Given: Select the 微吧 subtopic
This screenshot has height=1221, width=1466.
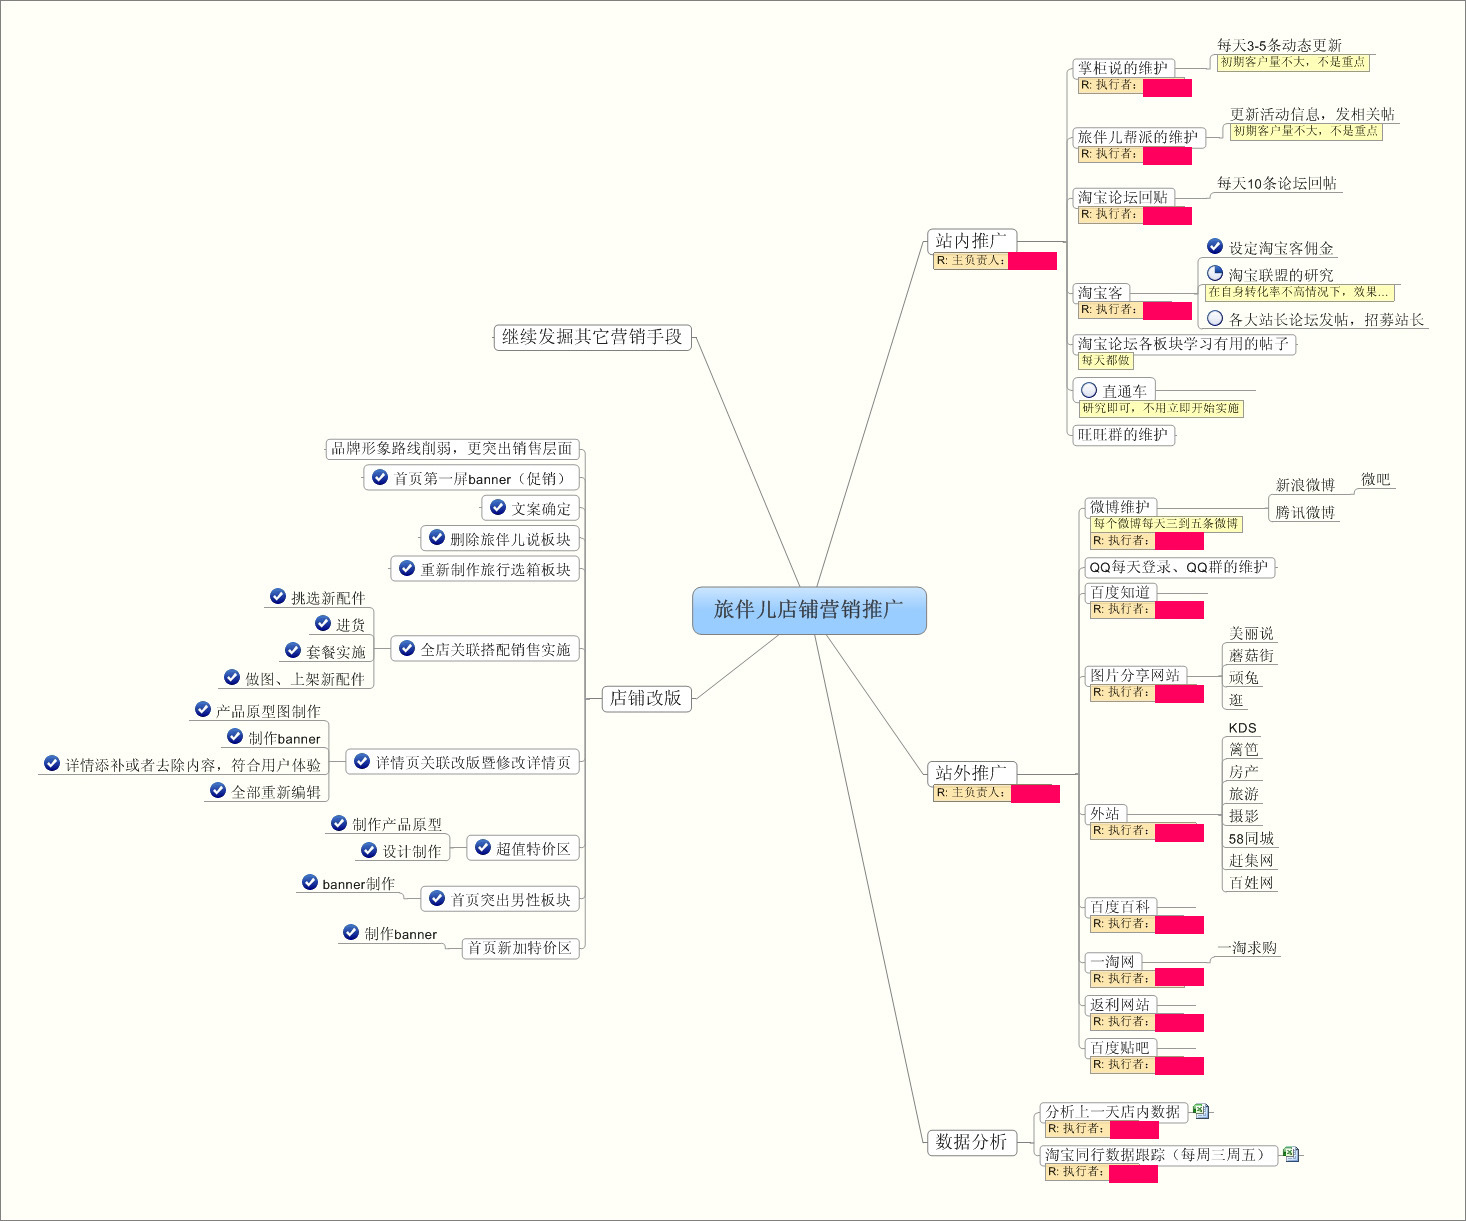Looking at the screenshot, I should 1376,480.
